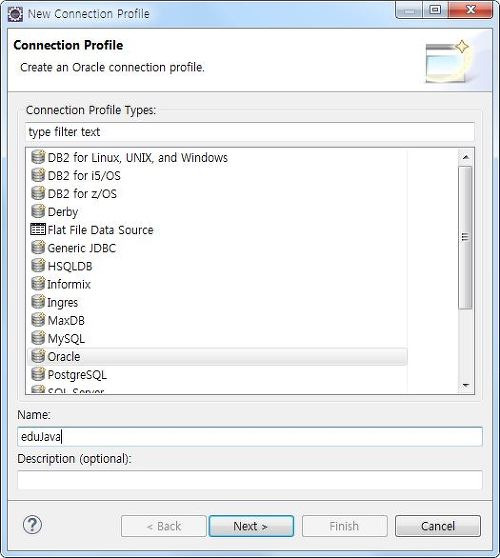Select MaxDB in the types list
This screenshot has width=500, height=558.
click(x=66, y=321)
